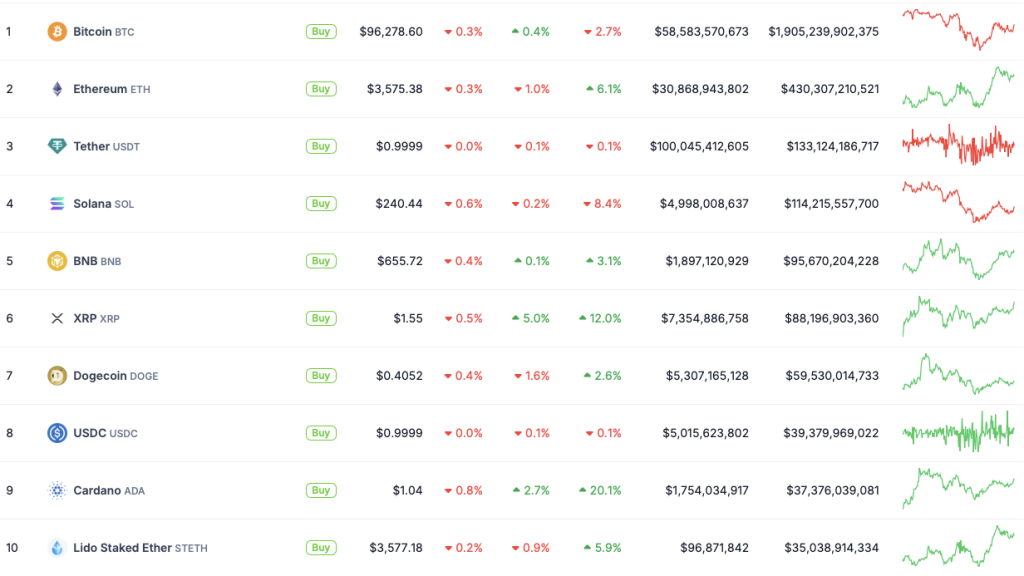Select the BNB coin logo
1024x576 pixels.
point(56,261)
